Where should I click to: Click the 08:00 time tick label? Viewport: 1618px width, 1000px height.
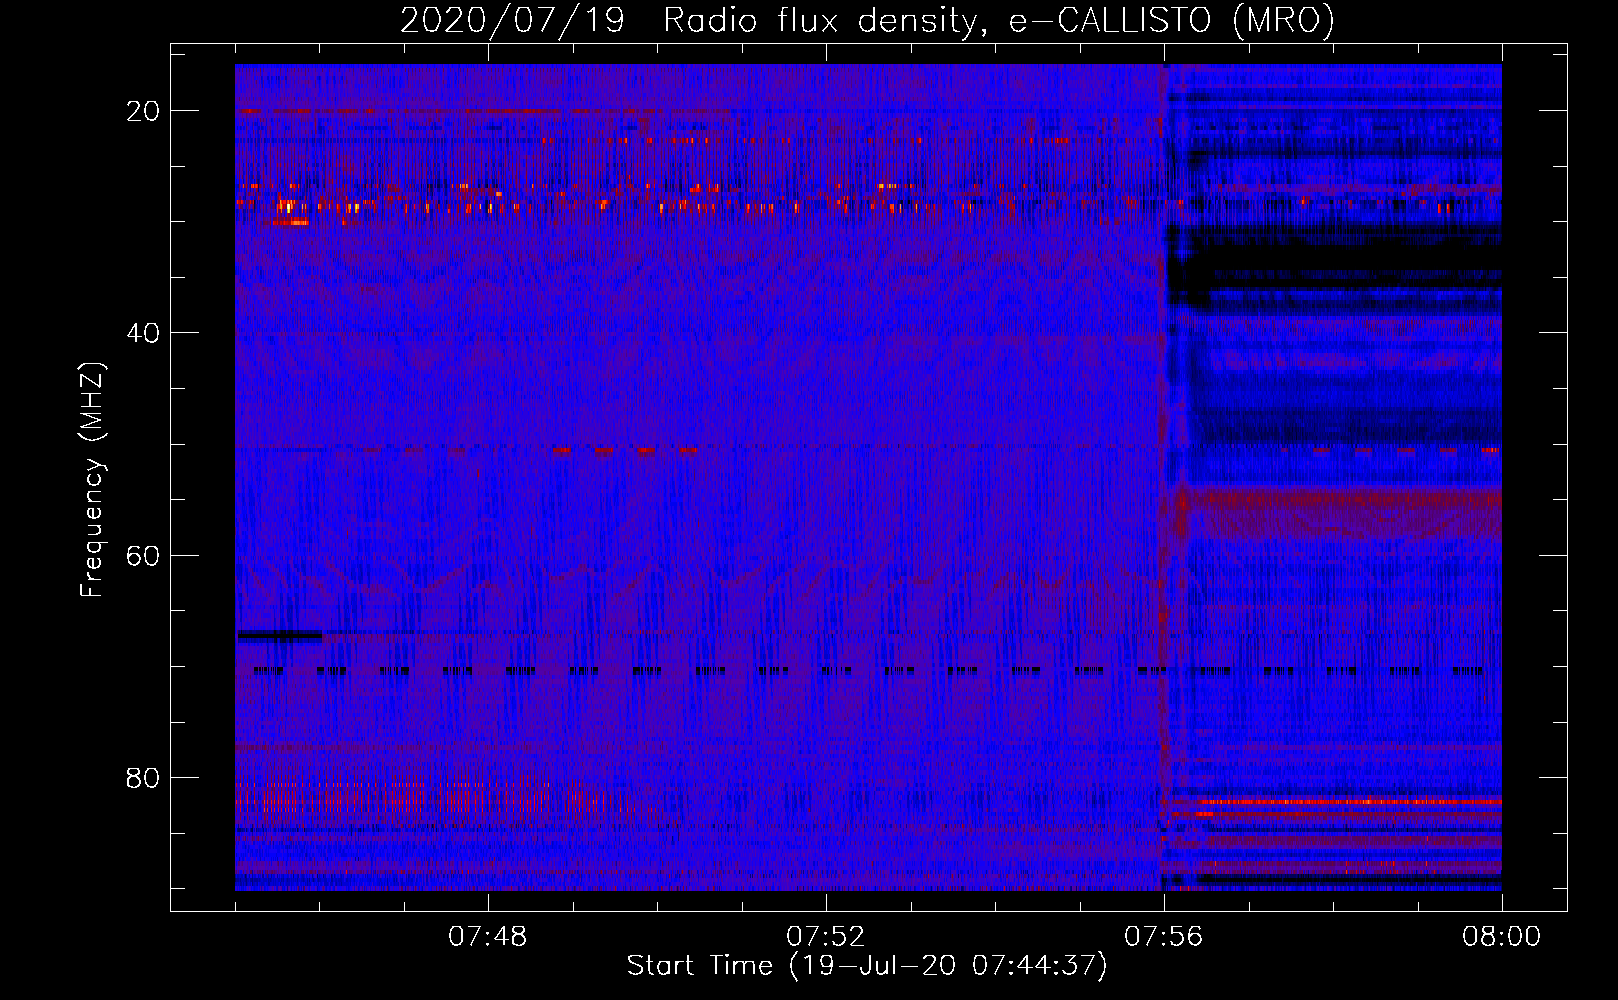pyautogui.click(x=1501, y=937)
